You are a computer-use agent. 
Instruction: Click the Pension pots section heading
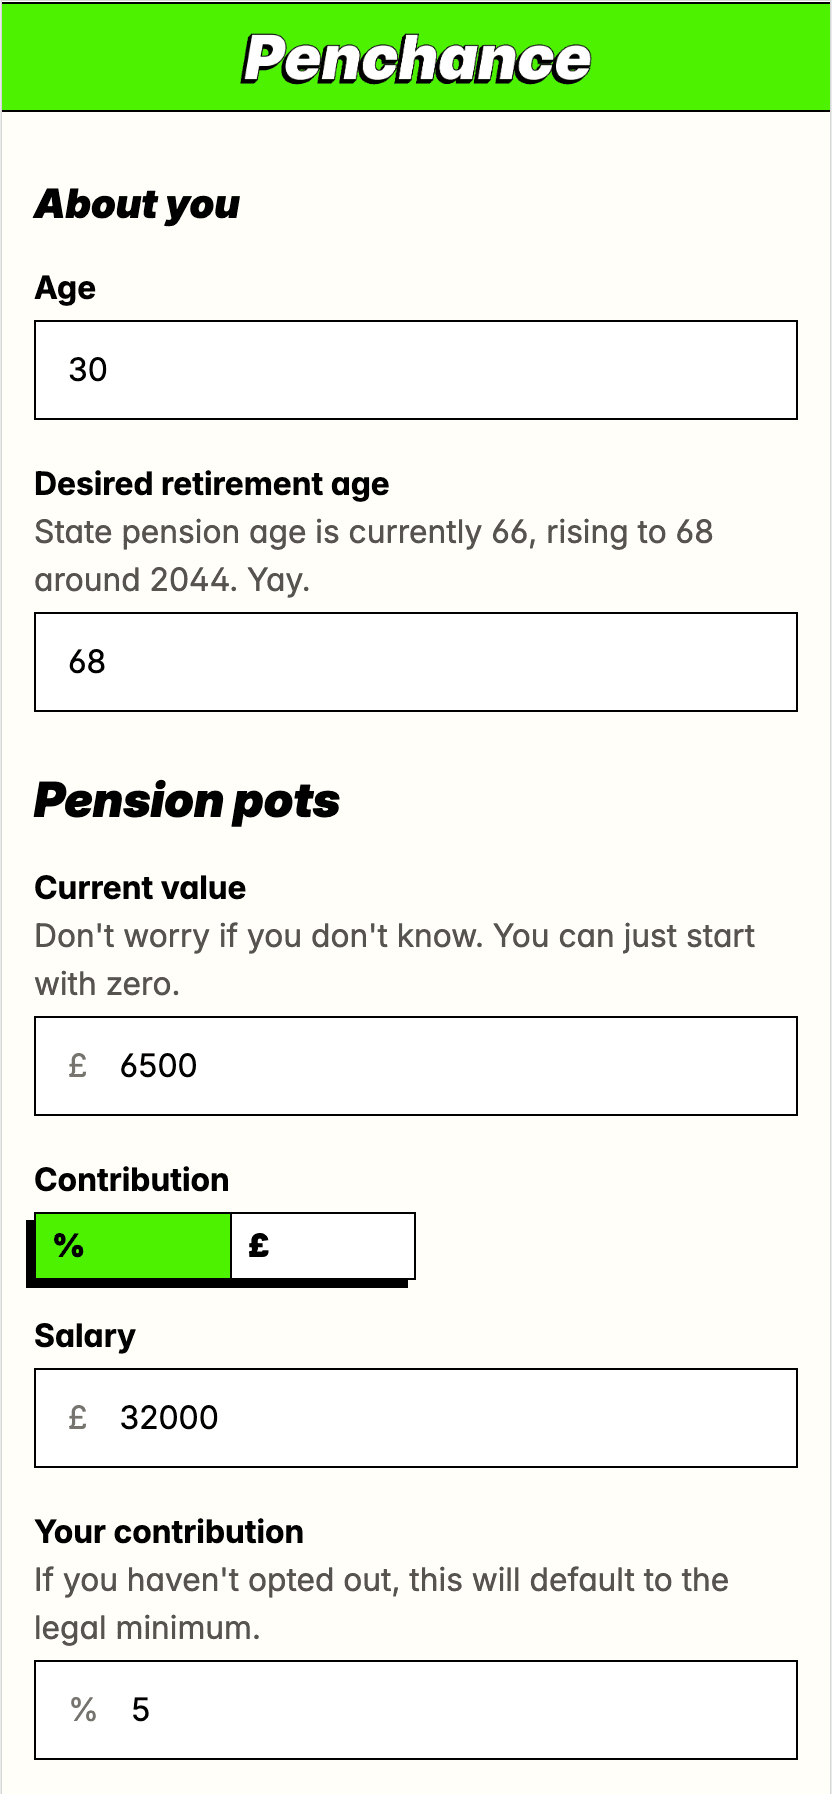[x=187, y=801]
